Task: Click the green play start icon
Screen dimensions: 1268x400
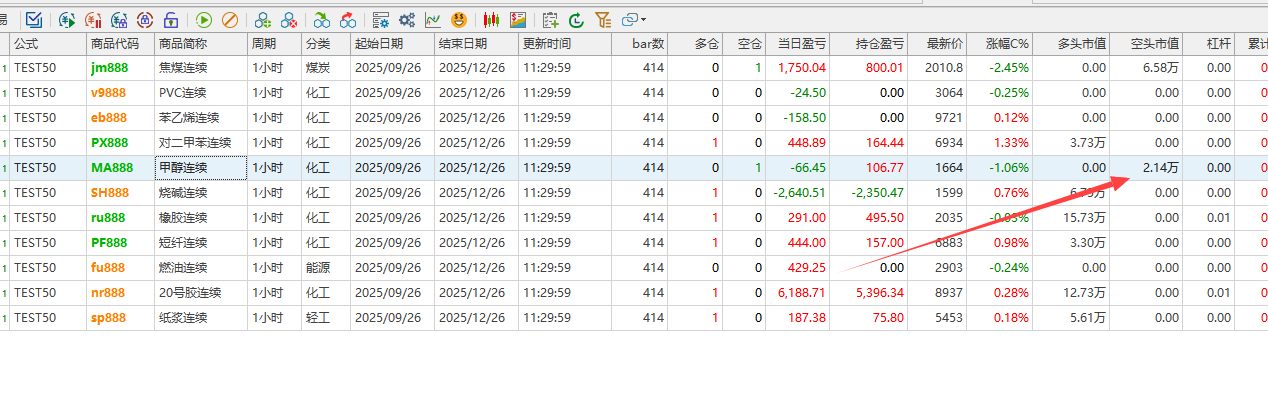Action: click(204, 19)
